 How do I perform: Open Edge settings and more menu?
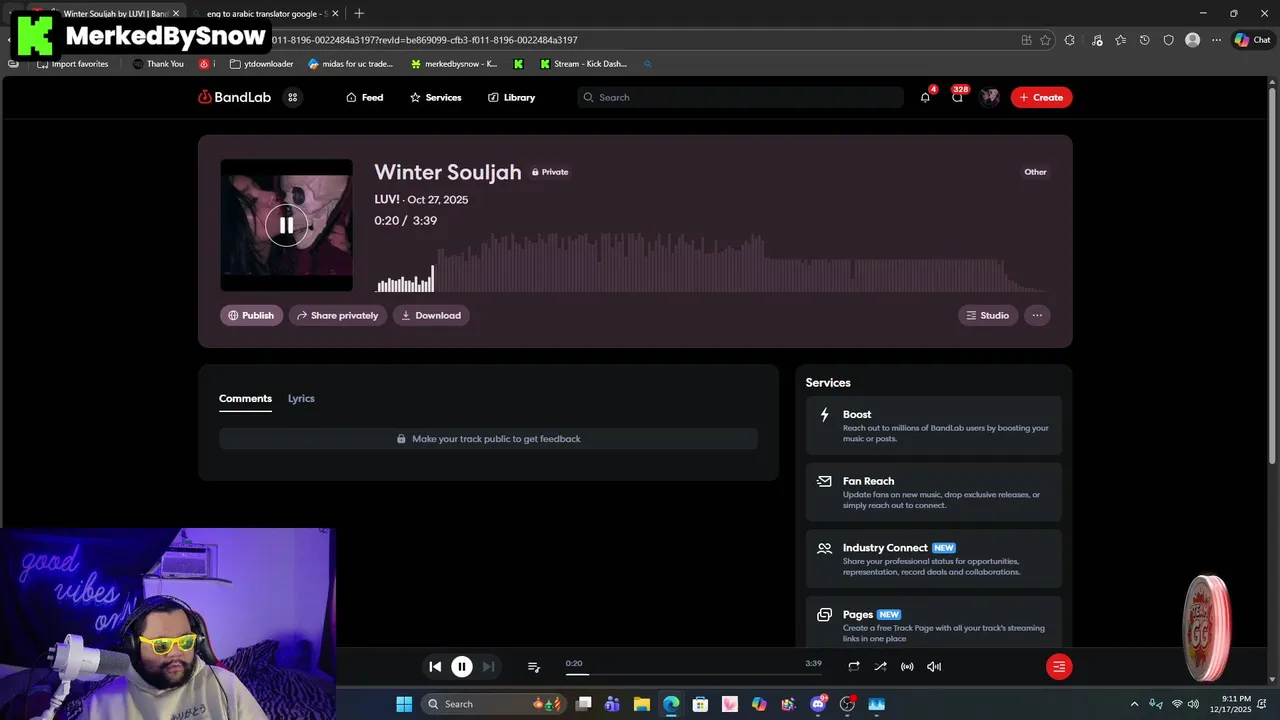[1216, 40]
